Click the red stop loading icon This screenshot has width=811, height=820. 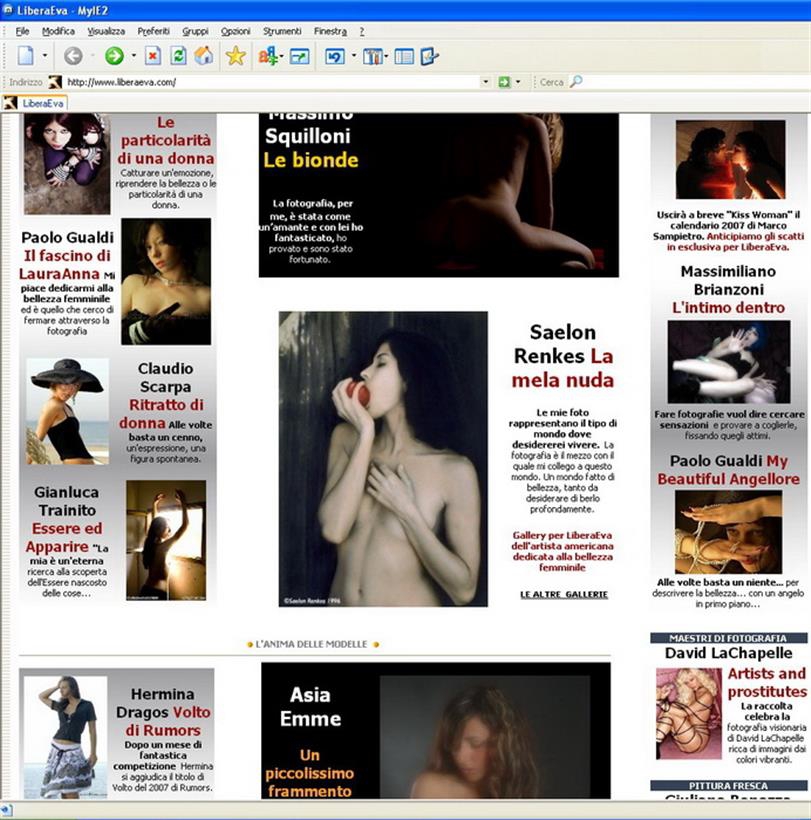[152, 56]
